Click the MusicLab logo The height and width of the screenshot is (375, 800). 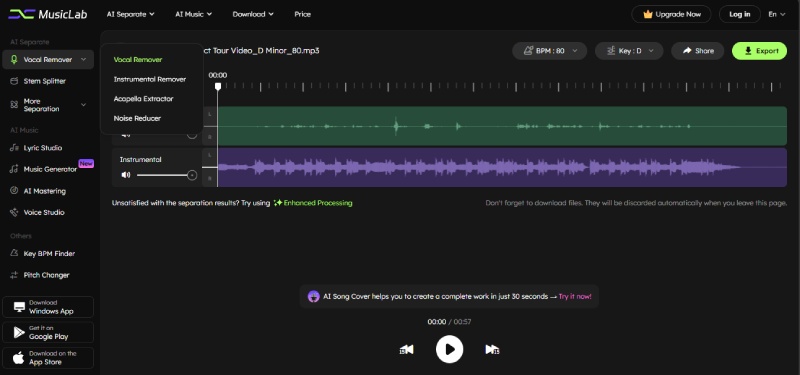(47, 14)
